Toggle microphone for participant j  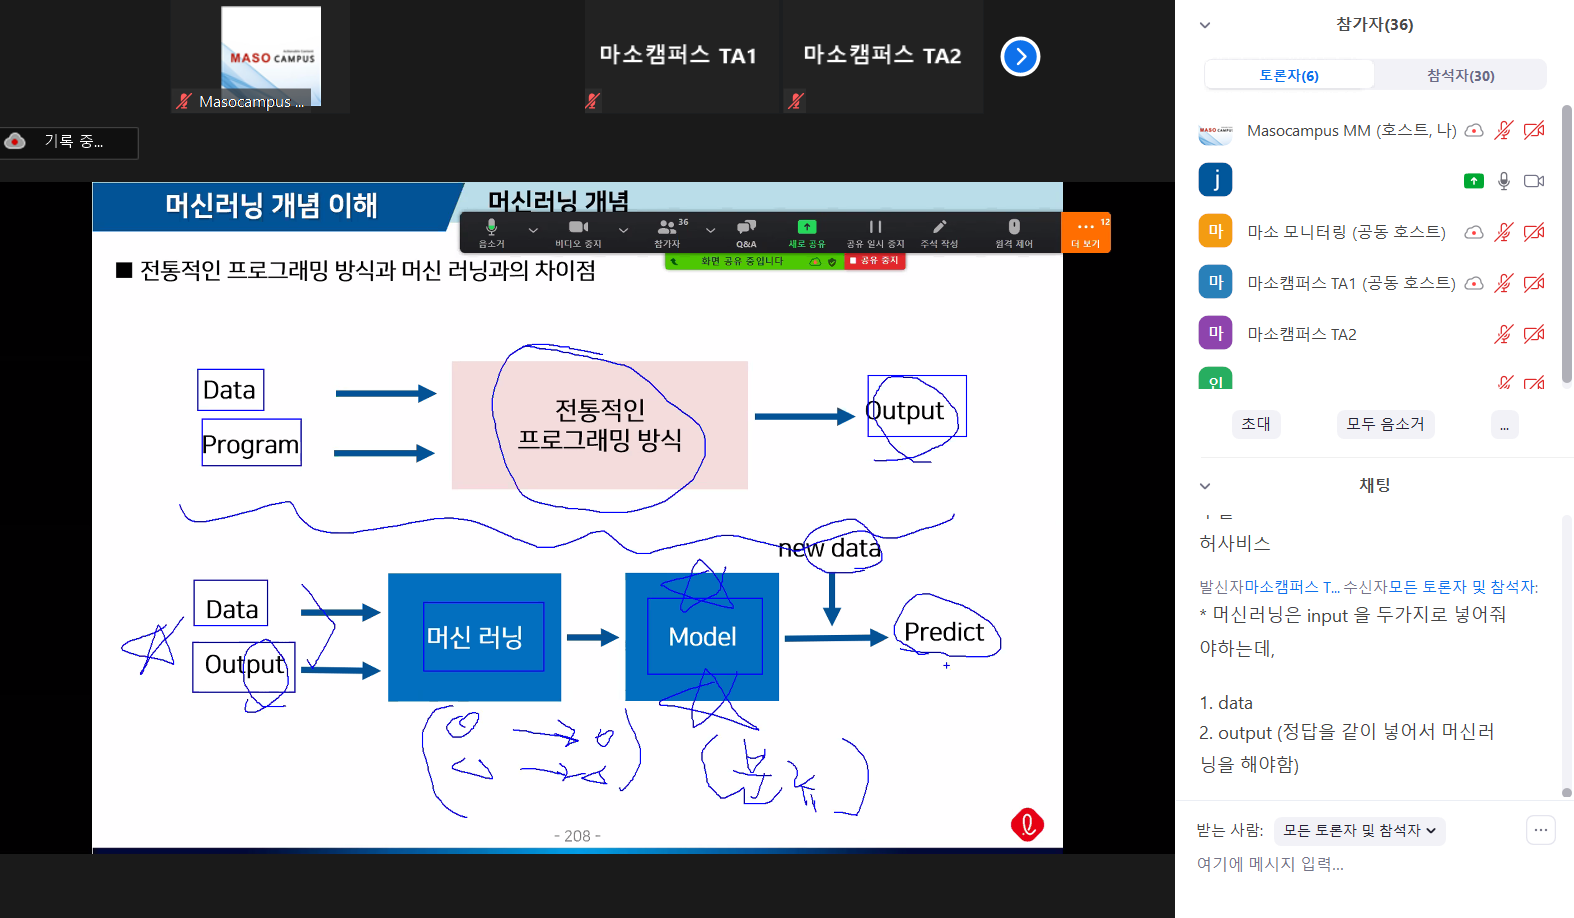pyautogui.click(x=1503, y=181)
